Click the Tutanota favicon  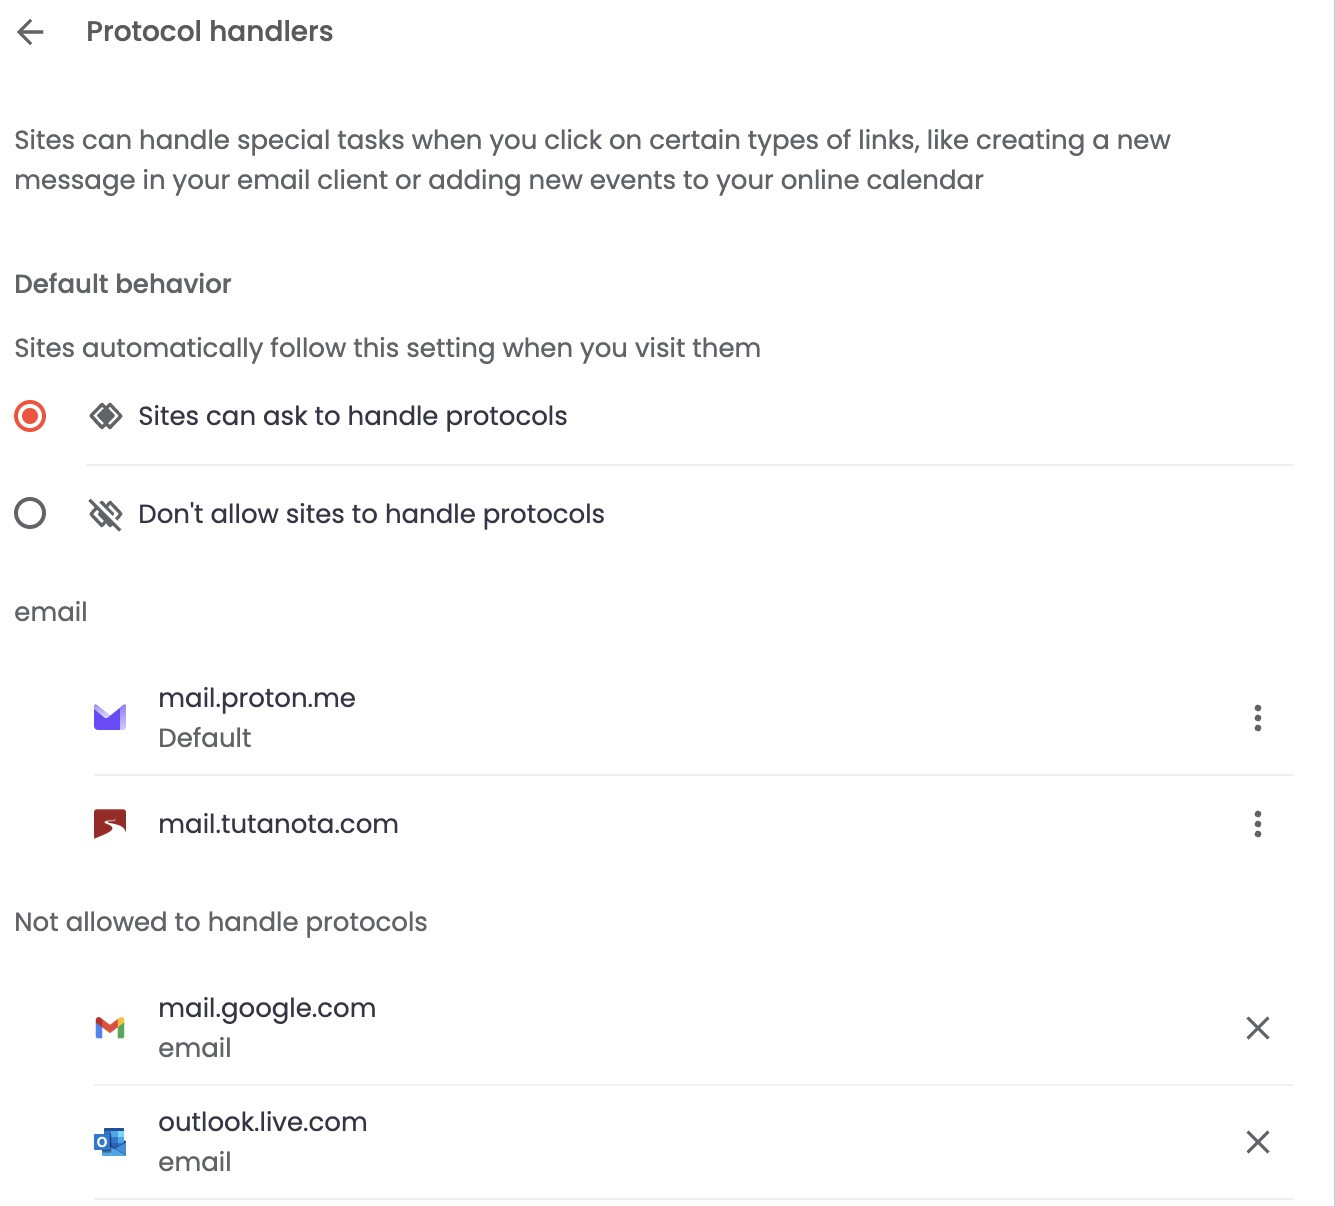[110, 824]
